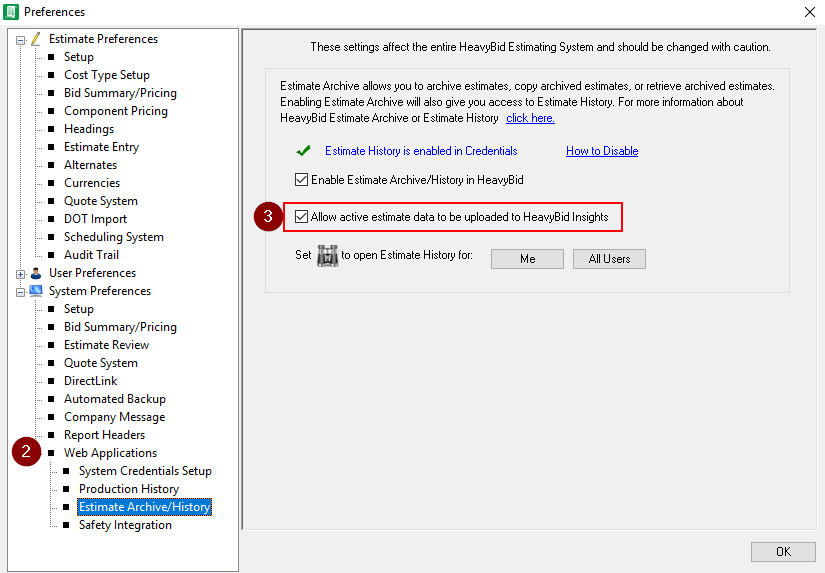Select Automated Backup under System Preferences
The height and width of the screenshot is (573, 825).
pos(114,399)
